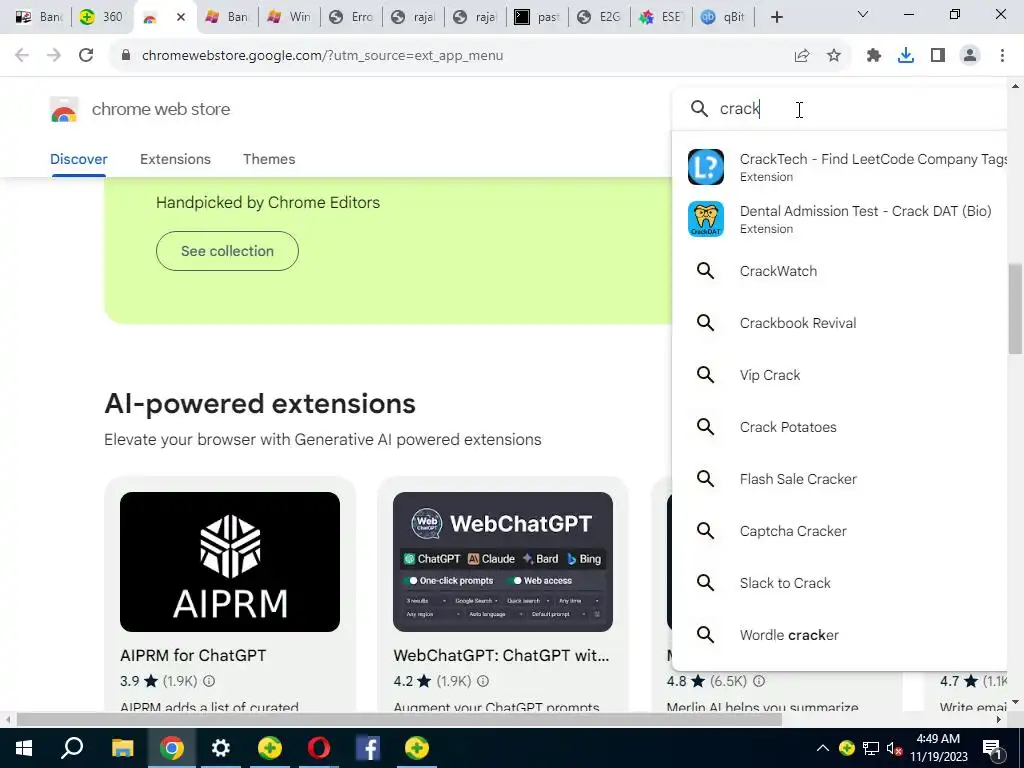Image resolution: width=1024 pixels, height=768 pixels.
Task: Open Windows taskbar search
Action: click(x=72, y=748)
